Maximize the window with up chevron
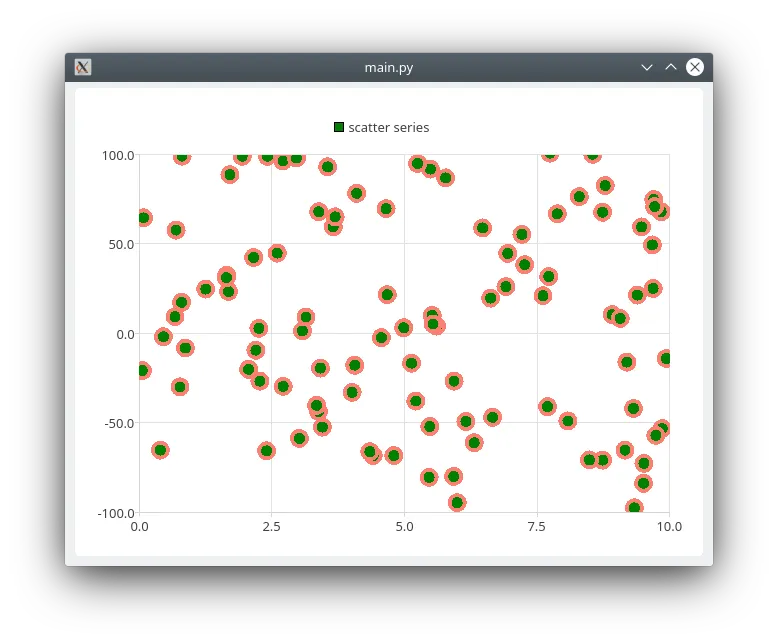The image size is (778, 643). 671,67
